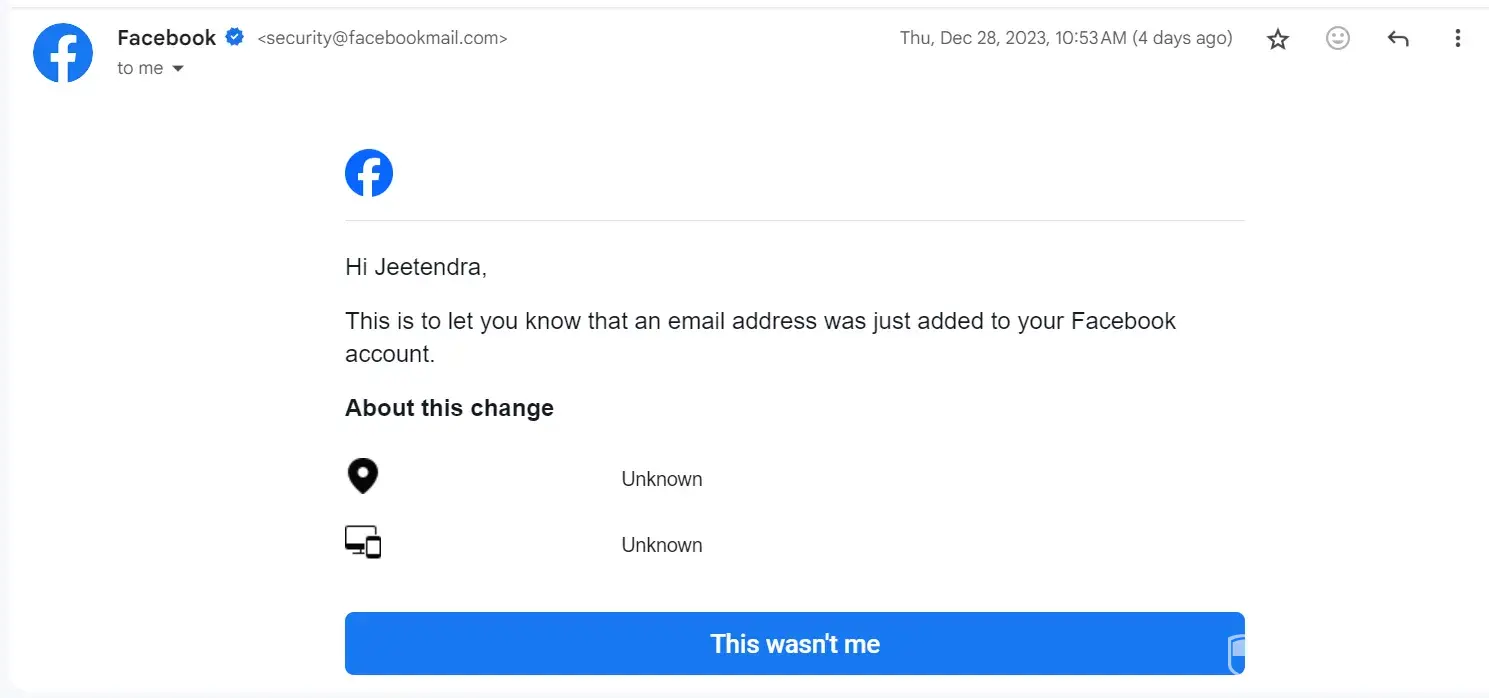Click the Facebook logo in email body

pos(369,173)
